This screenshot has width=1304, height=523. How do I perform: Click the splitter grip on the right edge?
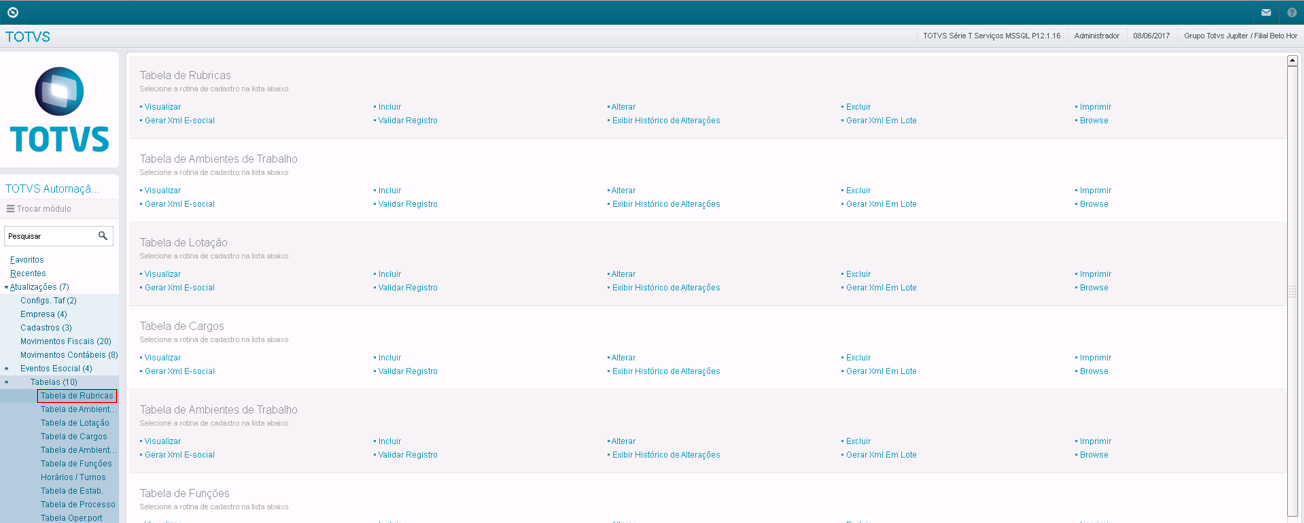[x=1292, y=292]
